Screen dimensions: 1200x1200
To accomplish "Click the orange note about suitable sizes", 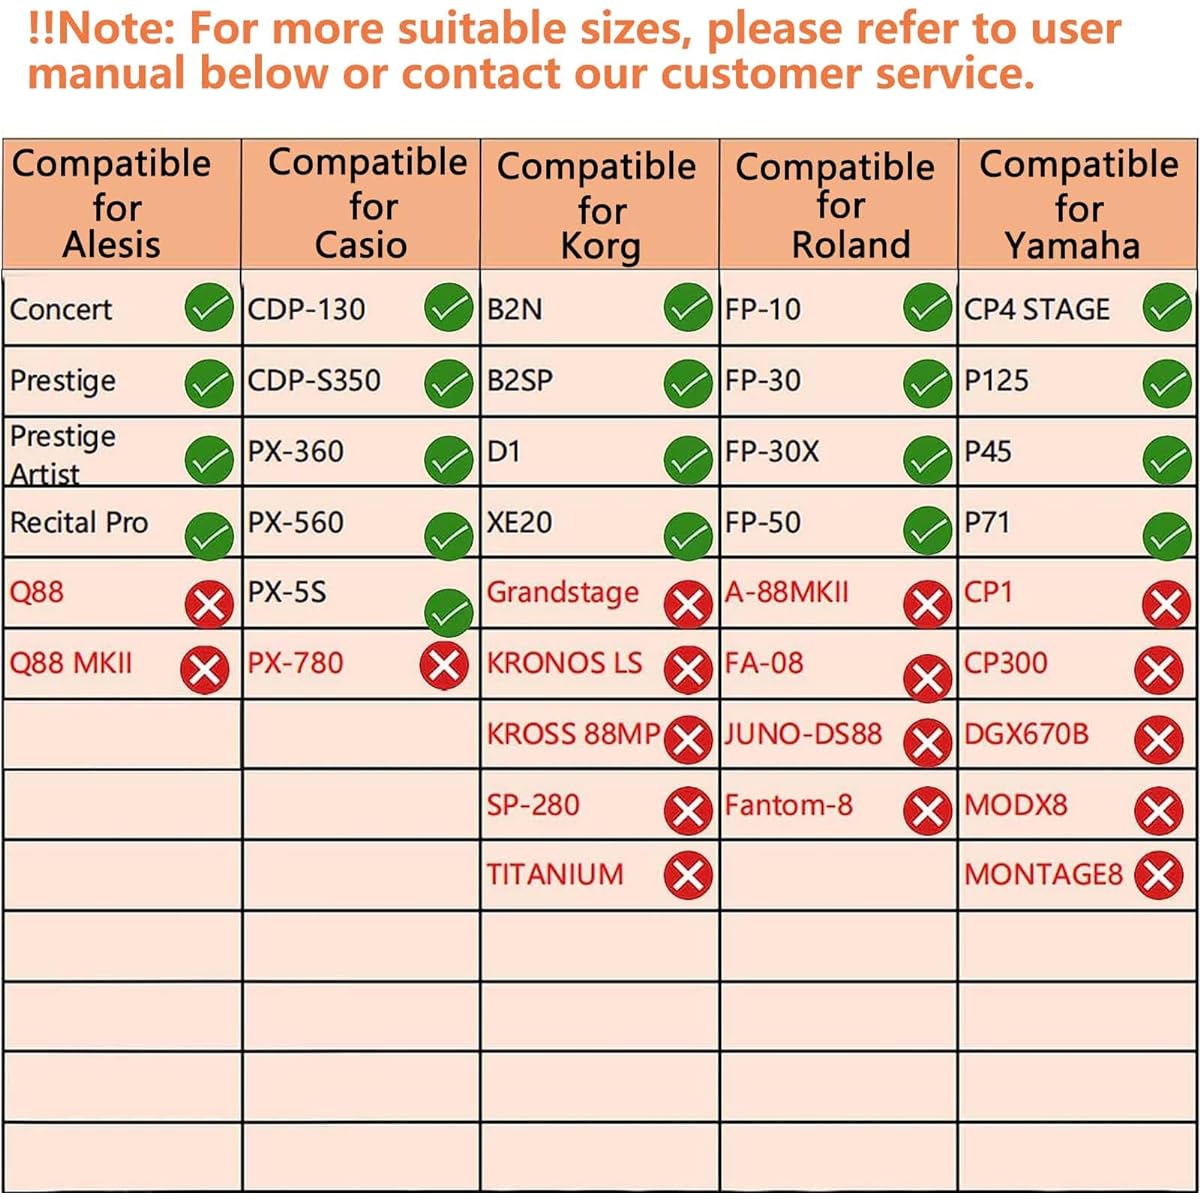I will [x=575, y=50].
